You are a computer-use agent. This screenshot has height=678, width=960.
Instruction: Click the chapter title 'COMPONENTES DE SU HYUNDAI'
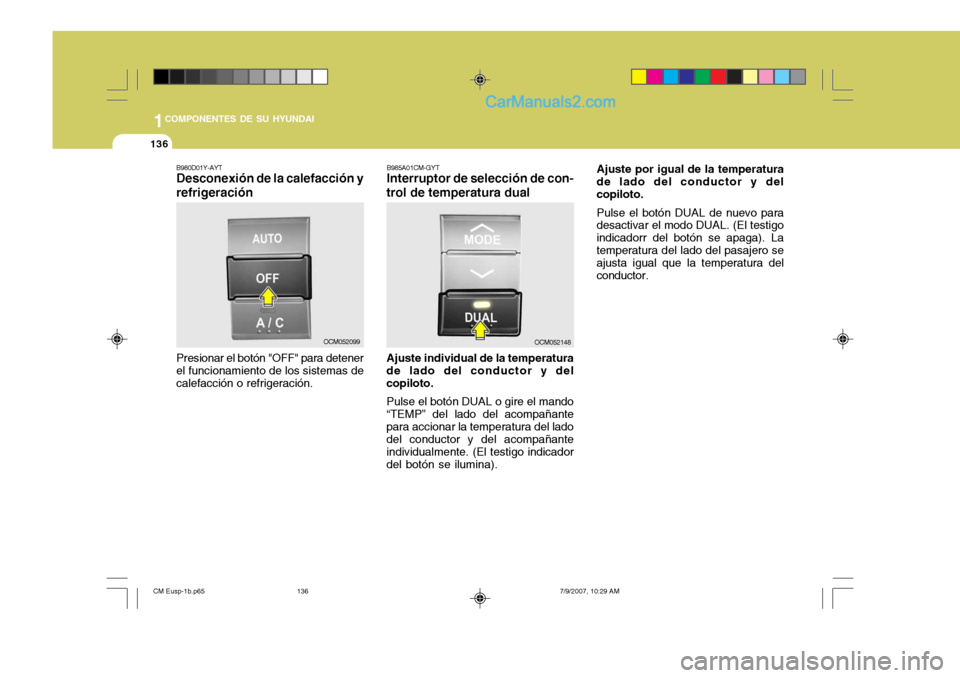[x=239, y=119]
